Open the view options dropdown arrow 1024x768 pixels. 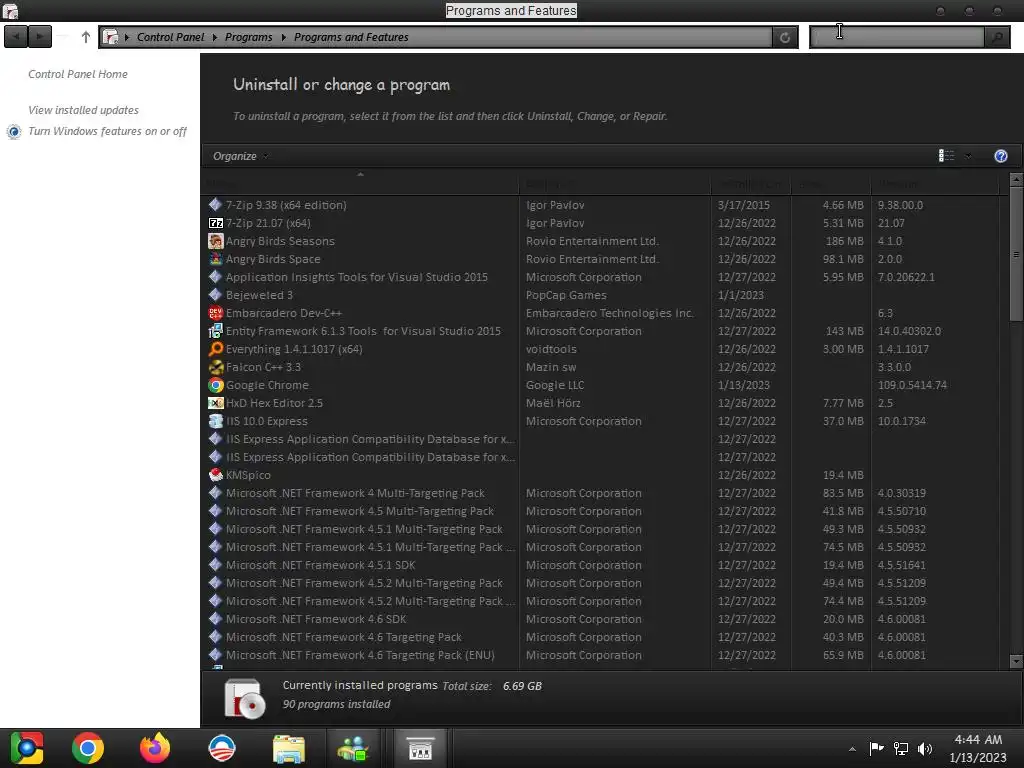click(968, 155)
